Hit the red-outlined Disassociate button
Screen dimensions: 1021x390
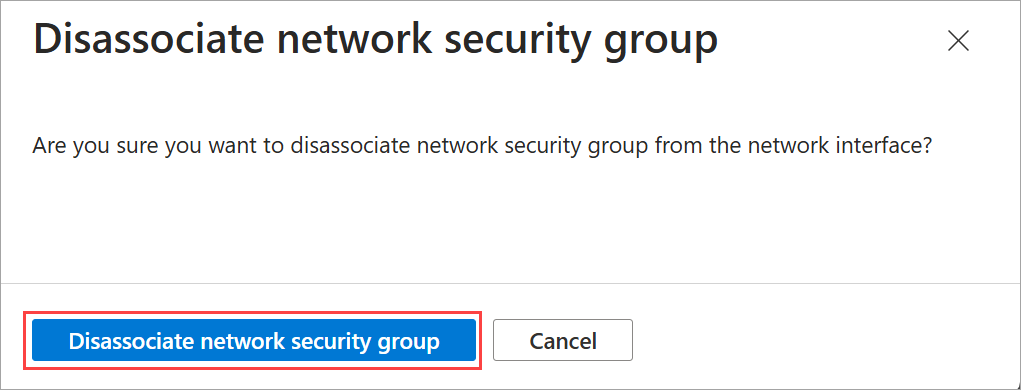[x=253, y=341]
